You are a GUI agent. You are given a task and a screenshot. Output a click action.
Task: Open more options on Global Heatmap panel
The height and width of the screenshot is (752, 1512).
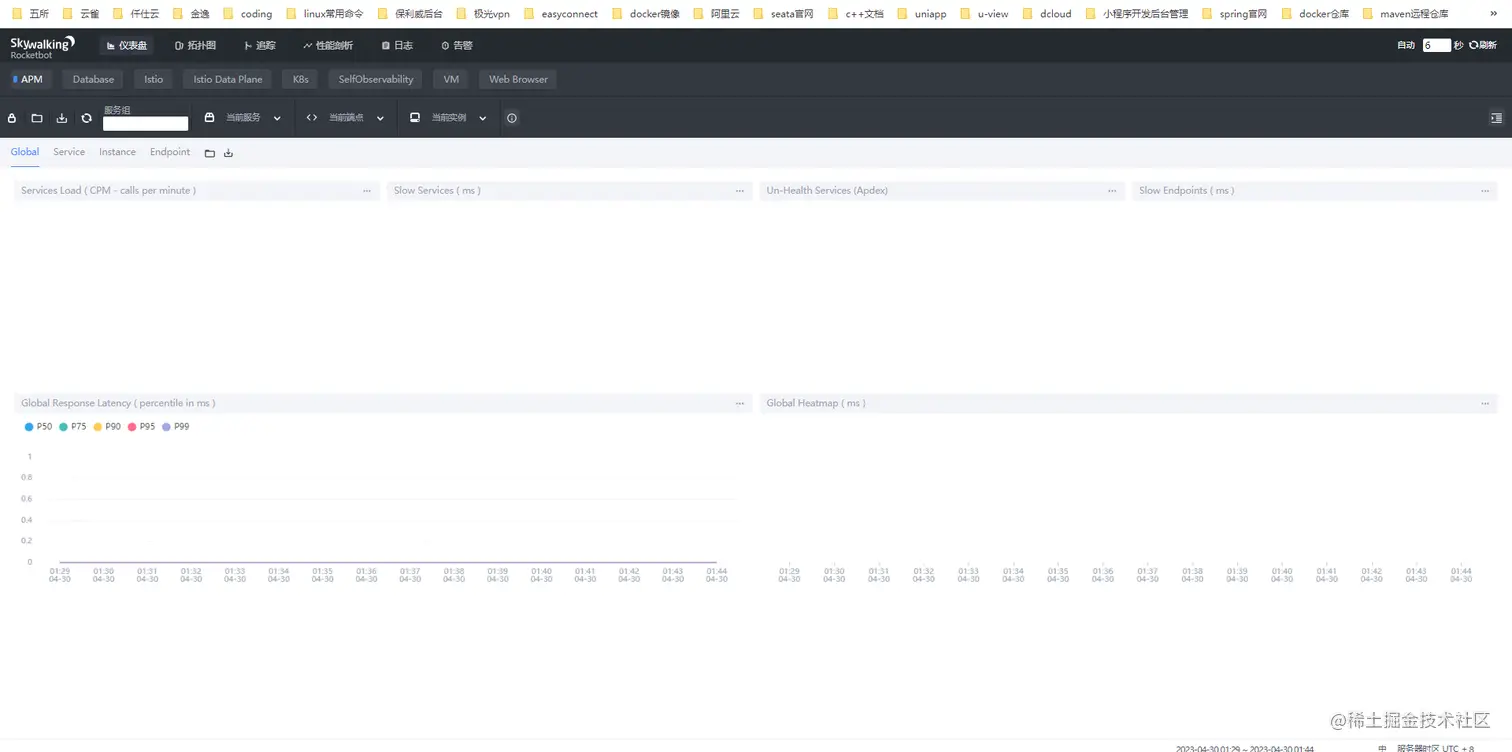click(x=1485, y=404)
